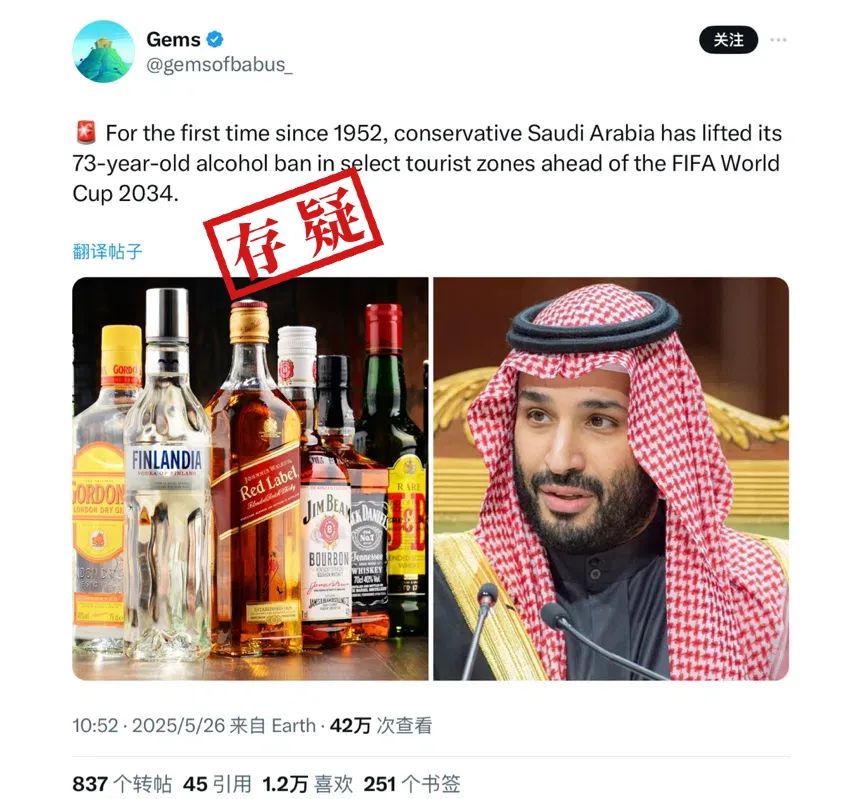Open the 837 个转帖 reposts list
The height and width of the screenshot is (799, 846).
(122, 784)
